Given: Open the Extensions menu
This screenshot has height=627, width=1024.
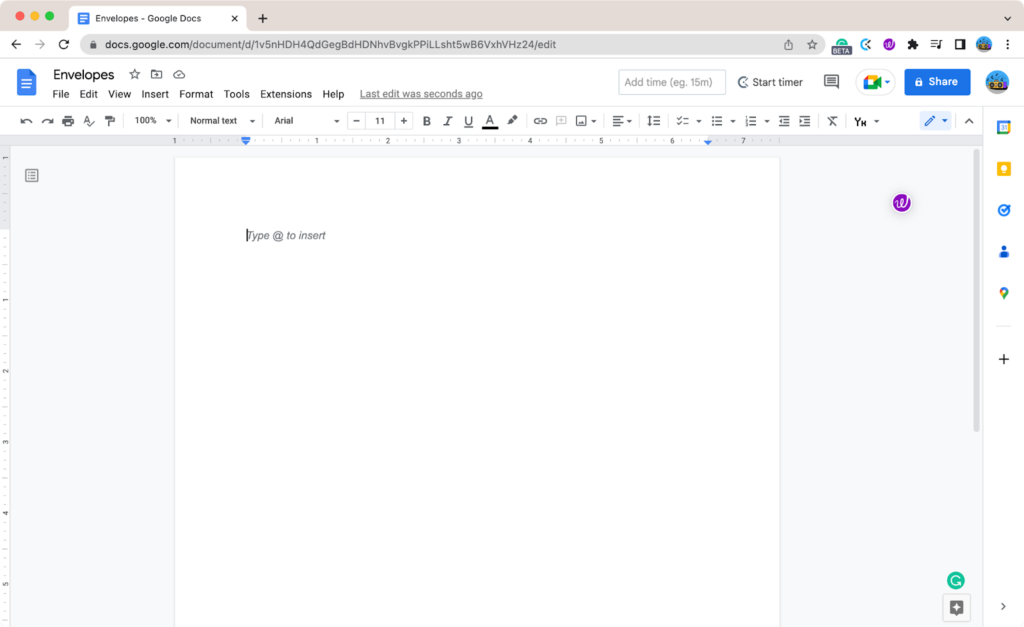Looking at the screenshot, I should coord(285,93).
